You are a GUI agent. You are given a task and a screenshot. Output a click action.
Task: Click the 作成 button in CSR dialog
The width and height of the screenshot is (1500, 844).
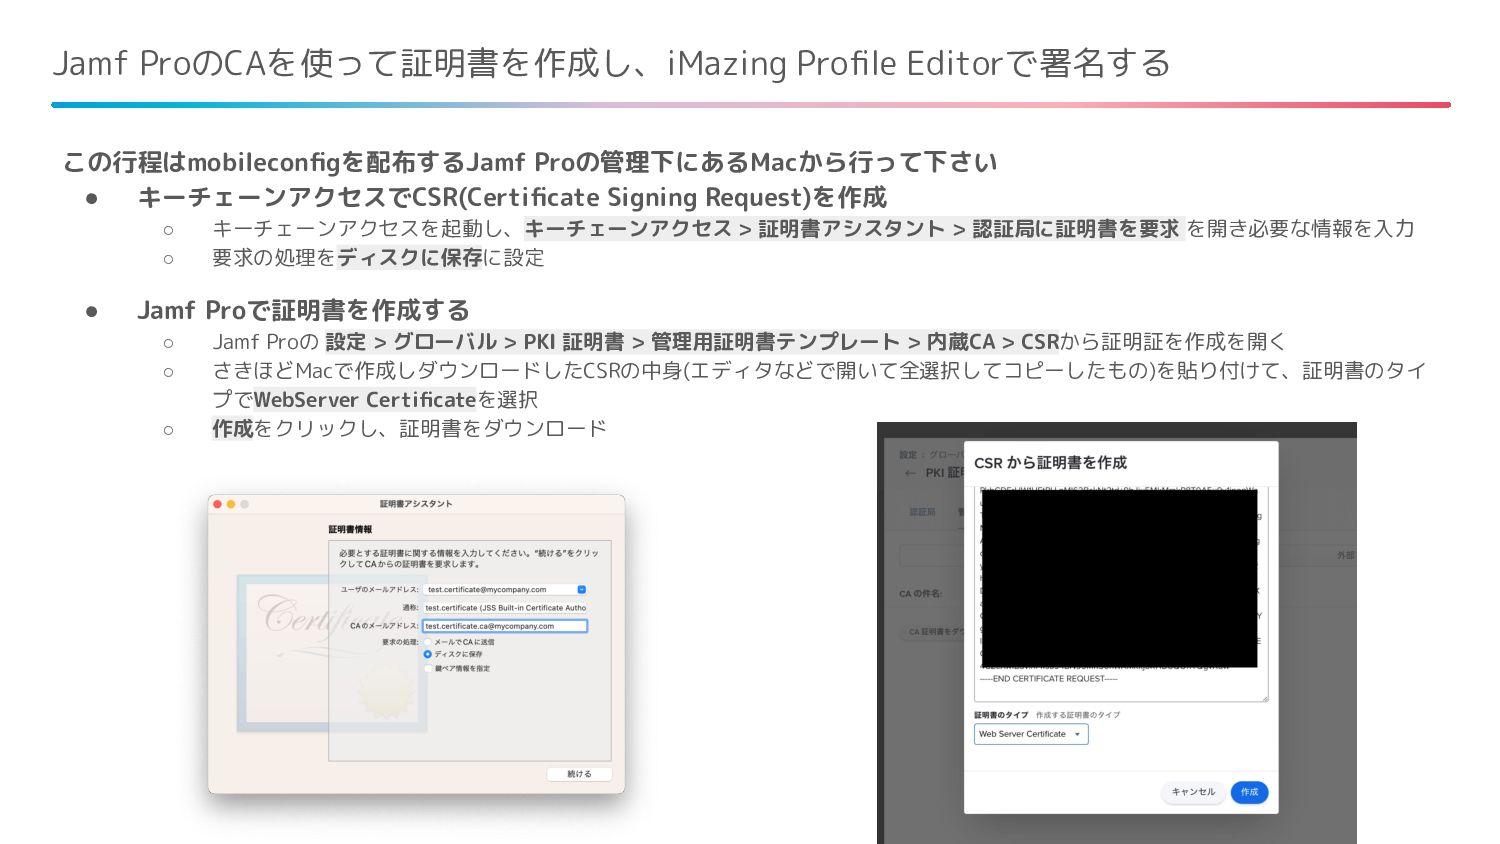click(x=1249, y=792)
